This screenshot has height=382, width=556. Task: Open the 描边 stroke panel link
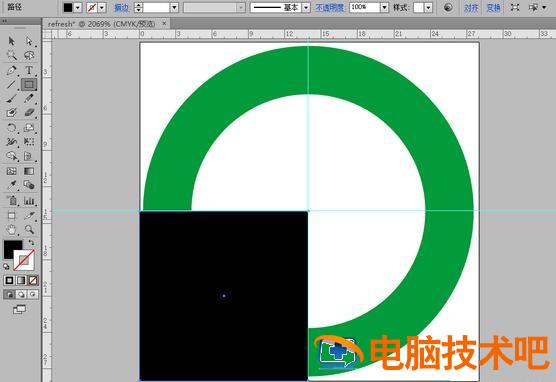pos(121,7)
